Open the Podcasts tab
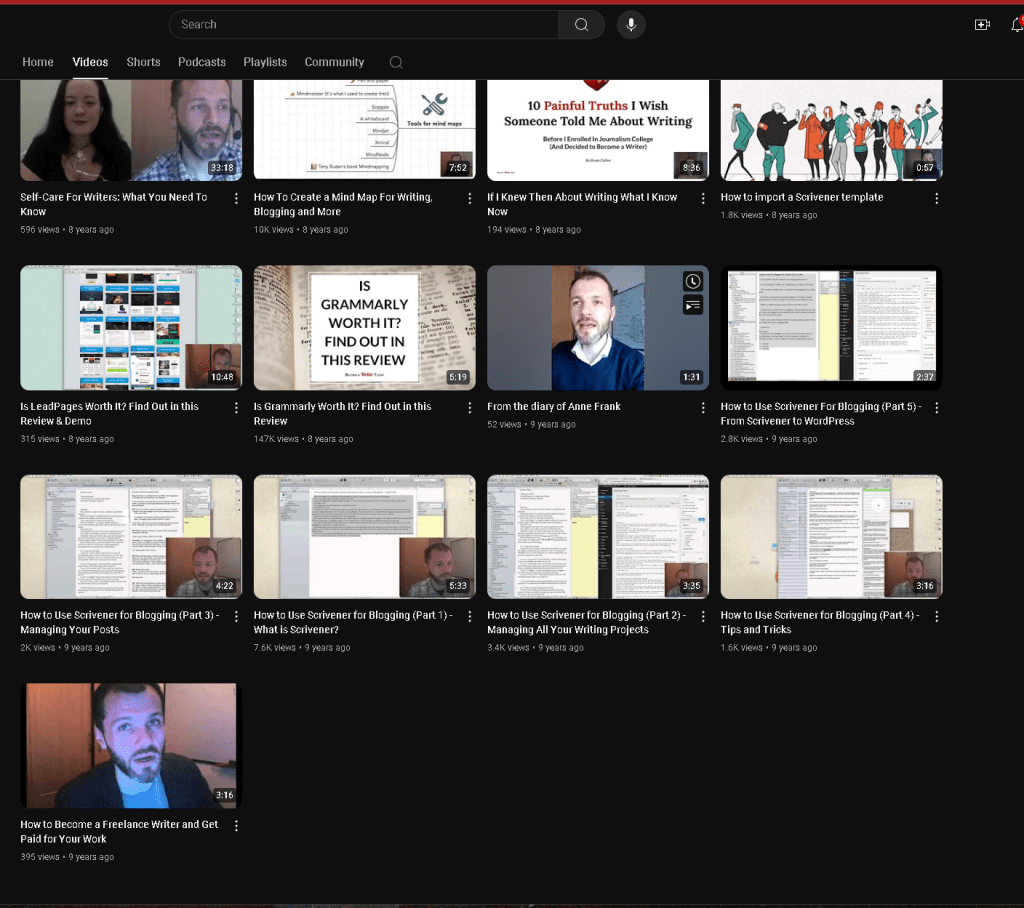This screenshot has height=908, width=1024. 202,62
